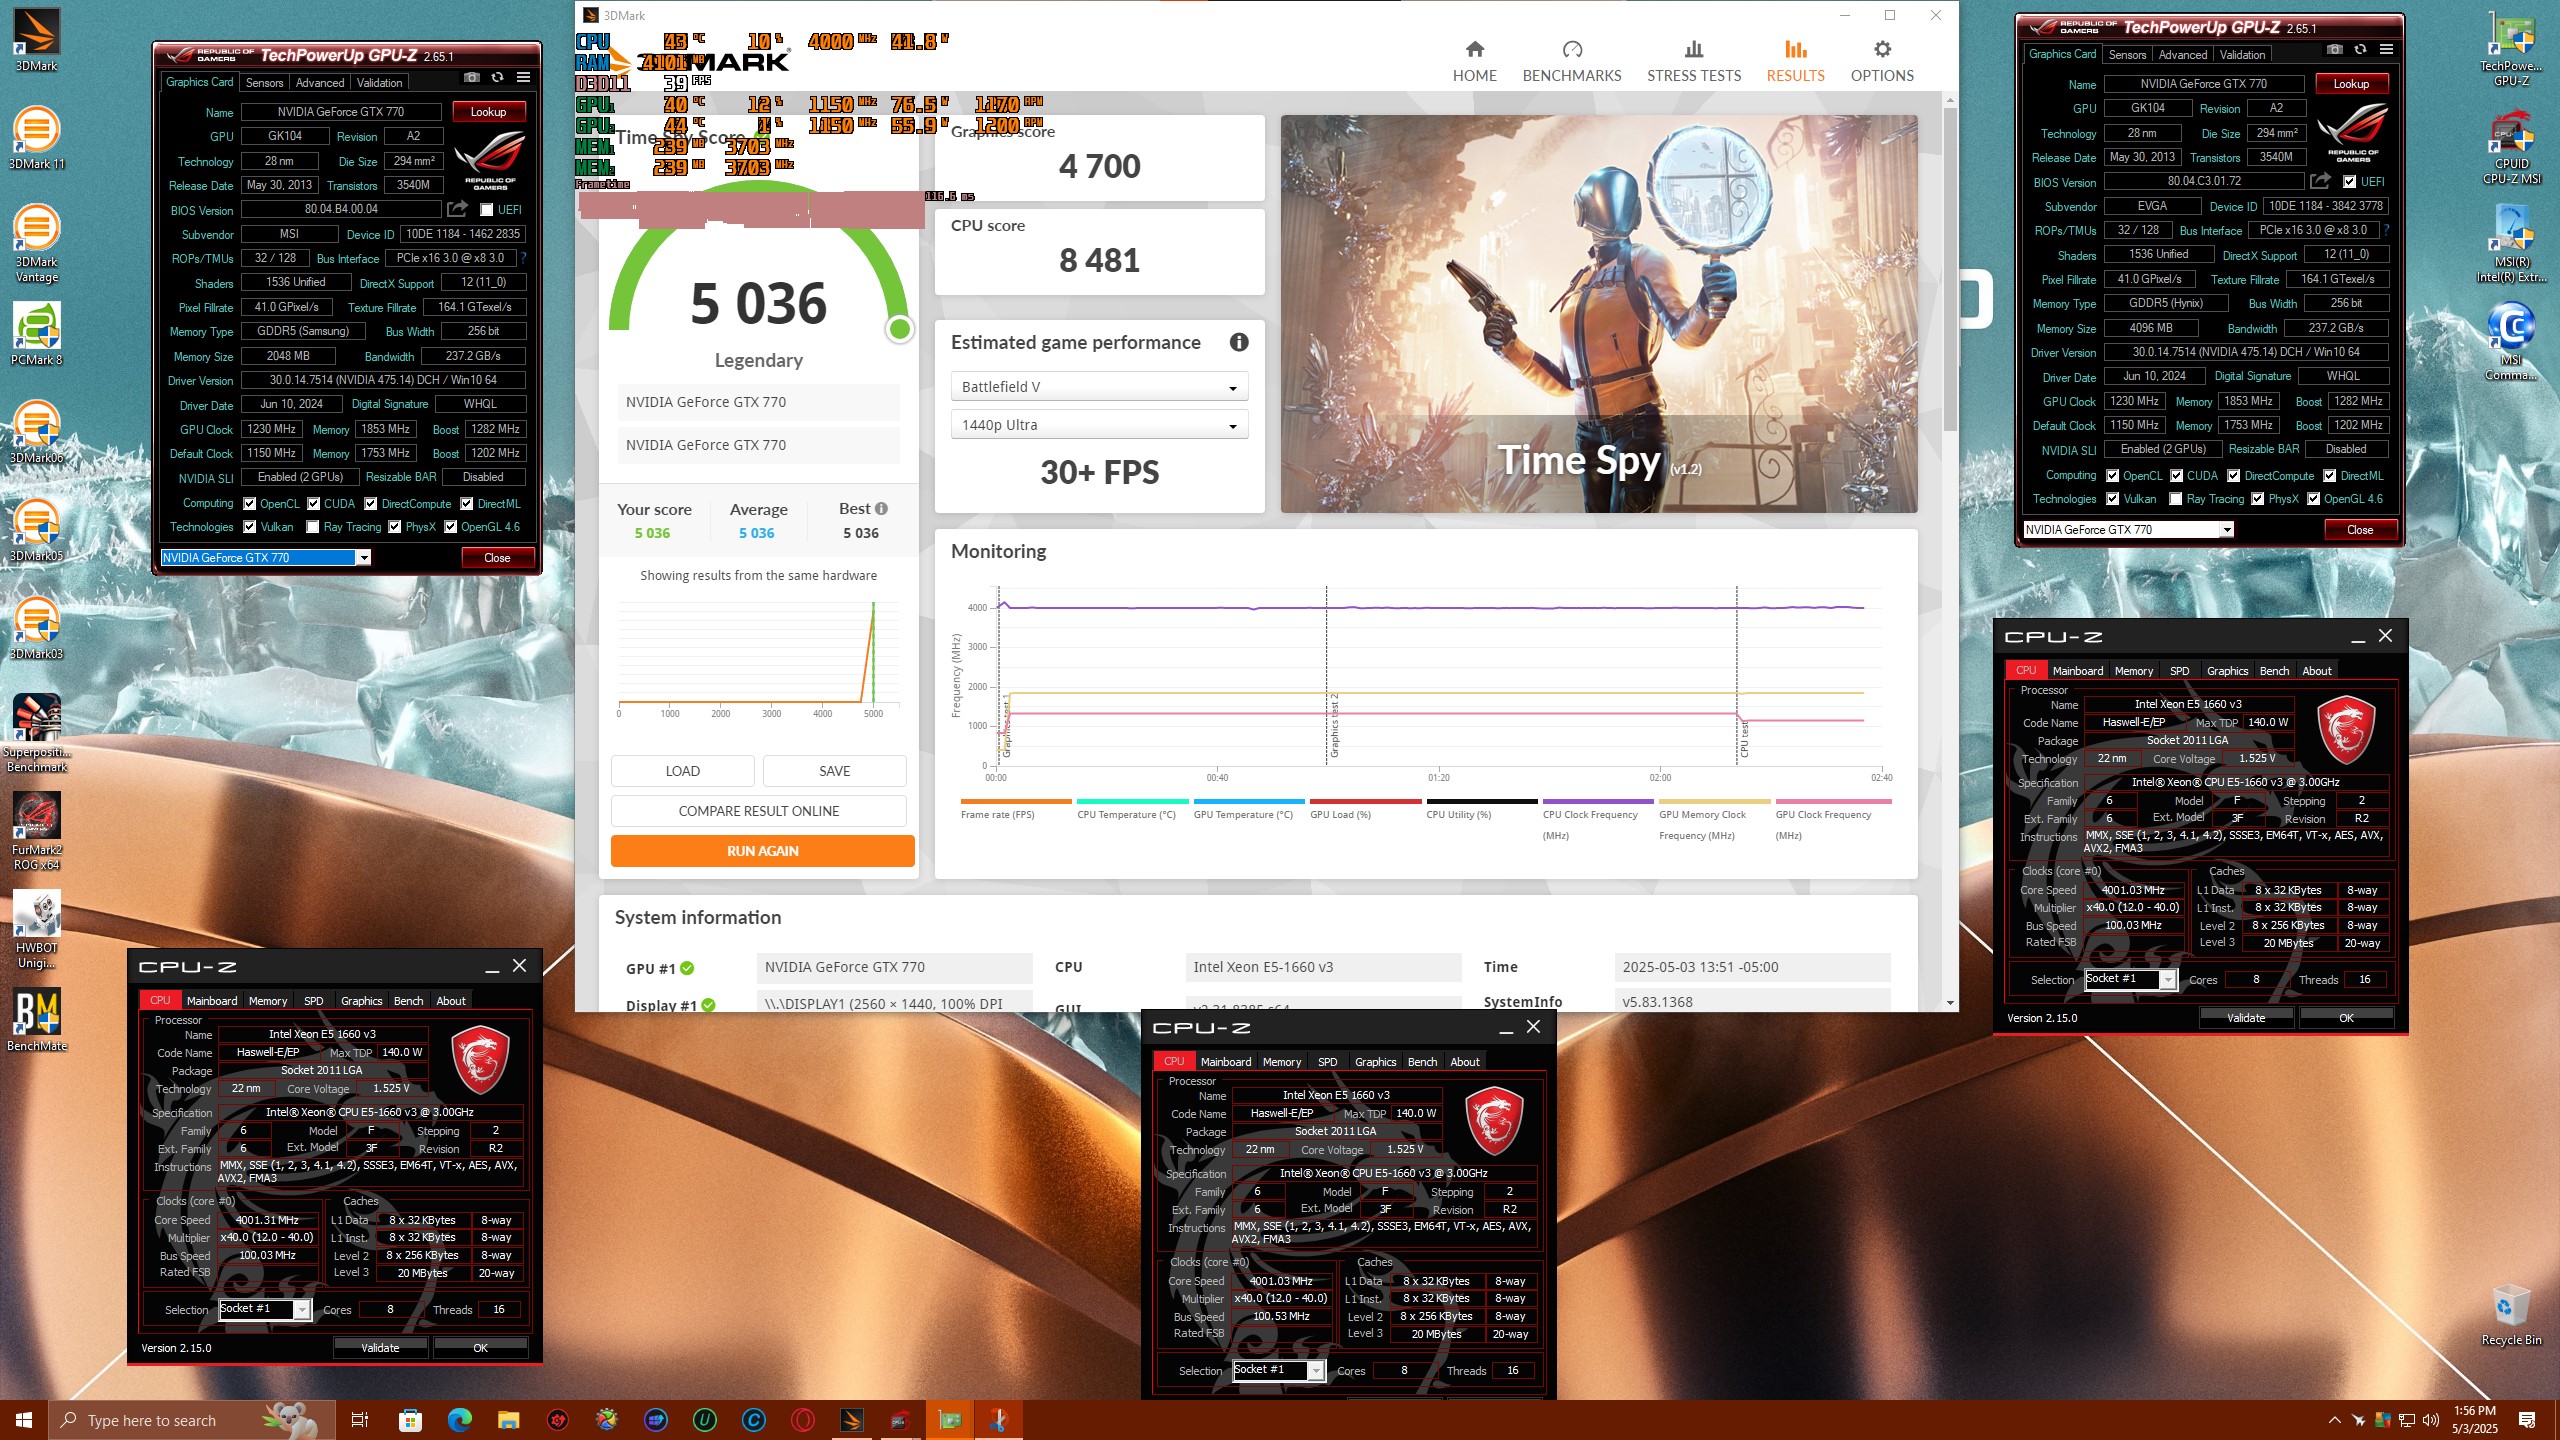Screen dimensions: 2560x1440
Task: Toggle UEFI checkbox in the MSI GPU-Z window
Action: [486, 210]
